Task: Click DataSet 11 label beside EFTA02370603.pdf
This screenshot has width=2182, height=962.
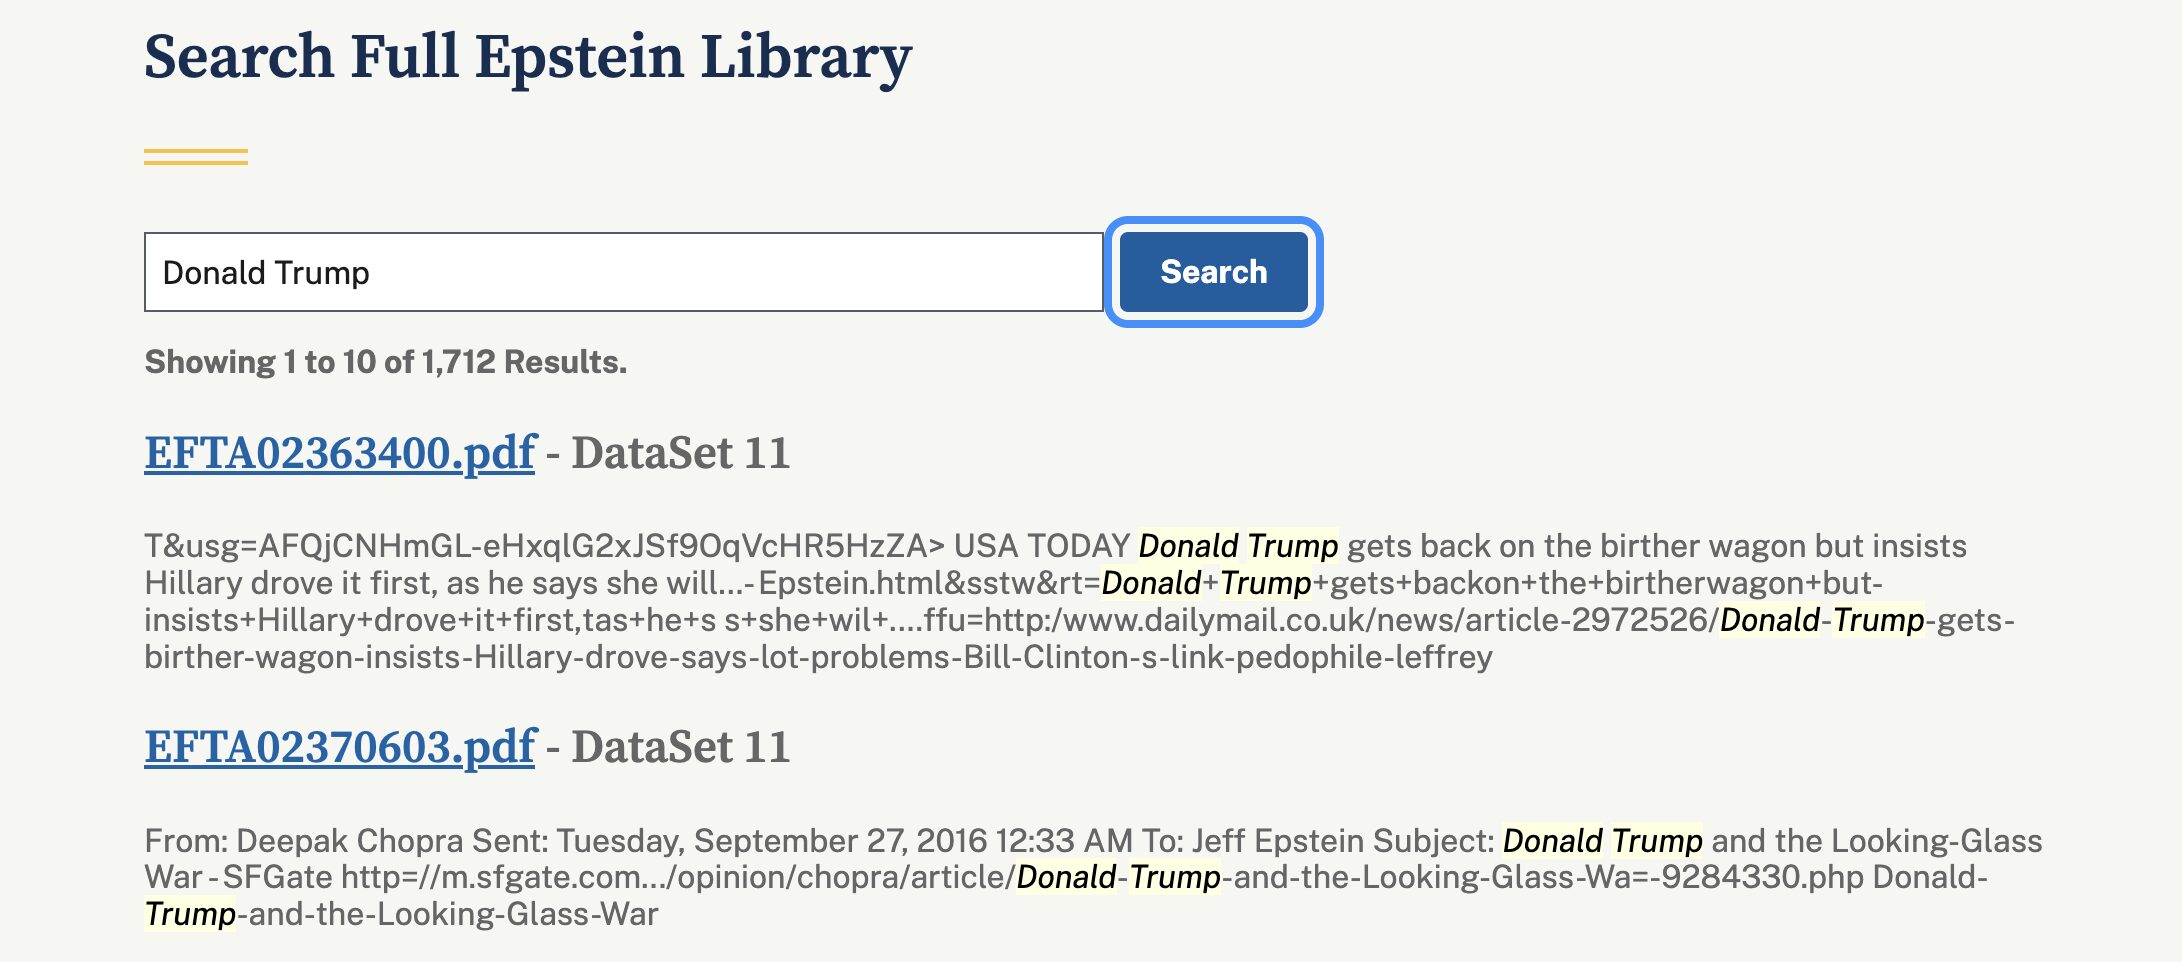Action: click(x=680, y=747)
